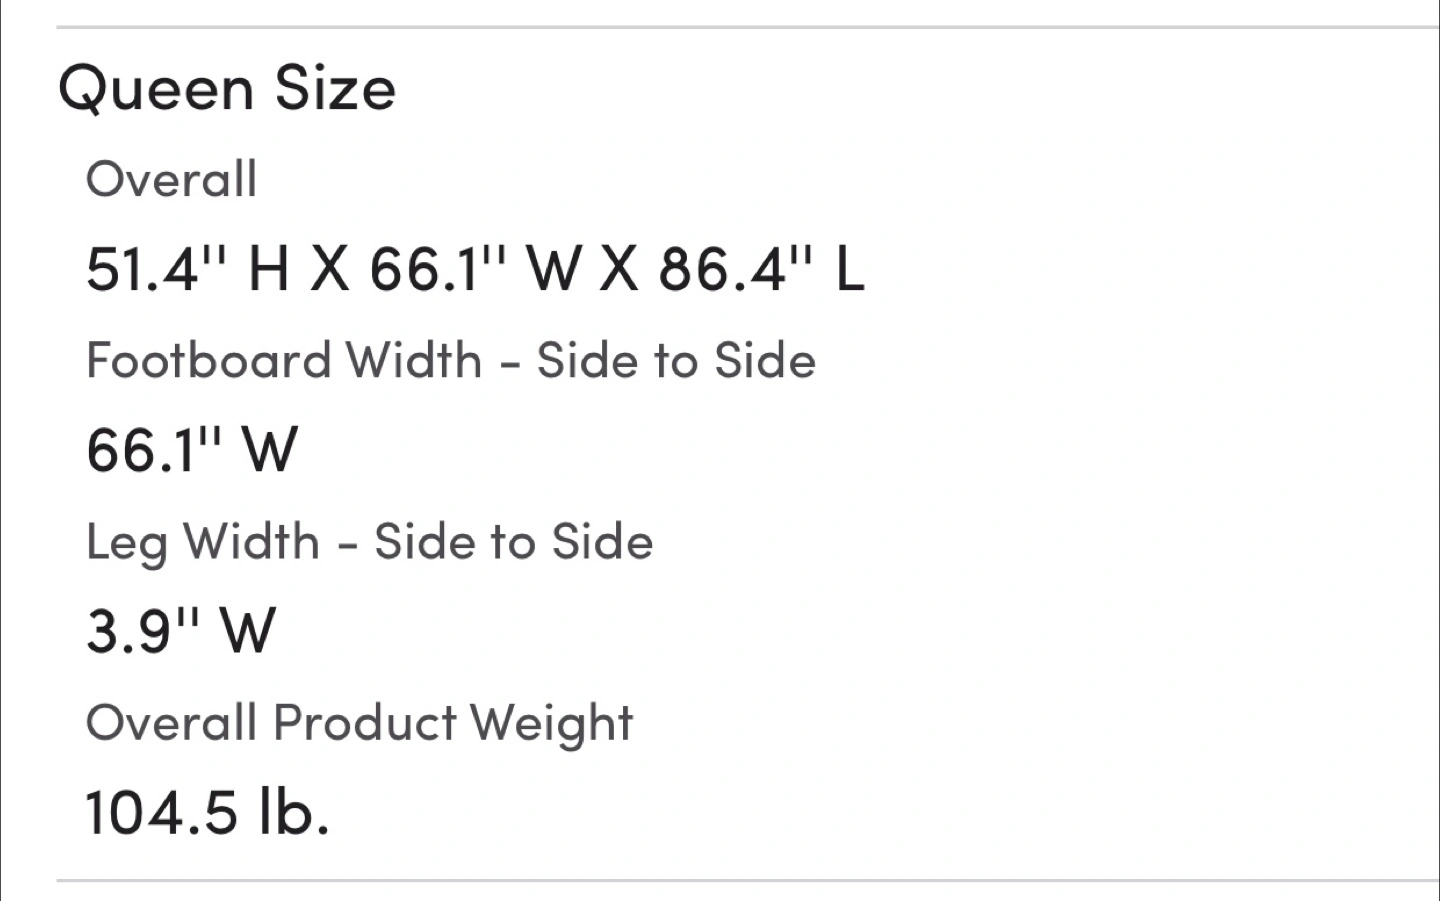This screenshot has width=1440, height=901.
Task: Click the Queen Size heading
Action: pyautogui.click(x=228, y=89)
